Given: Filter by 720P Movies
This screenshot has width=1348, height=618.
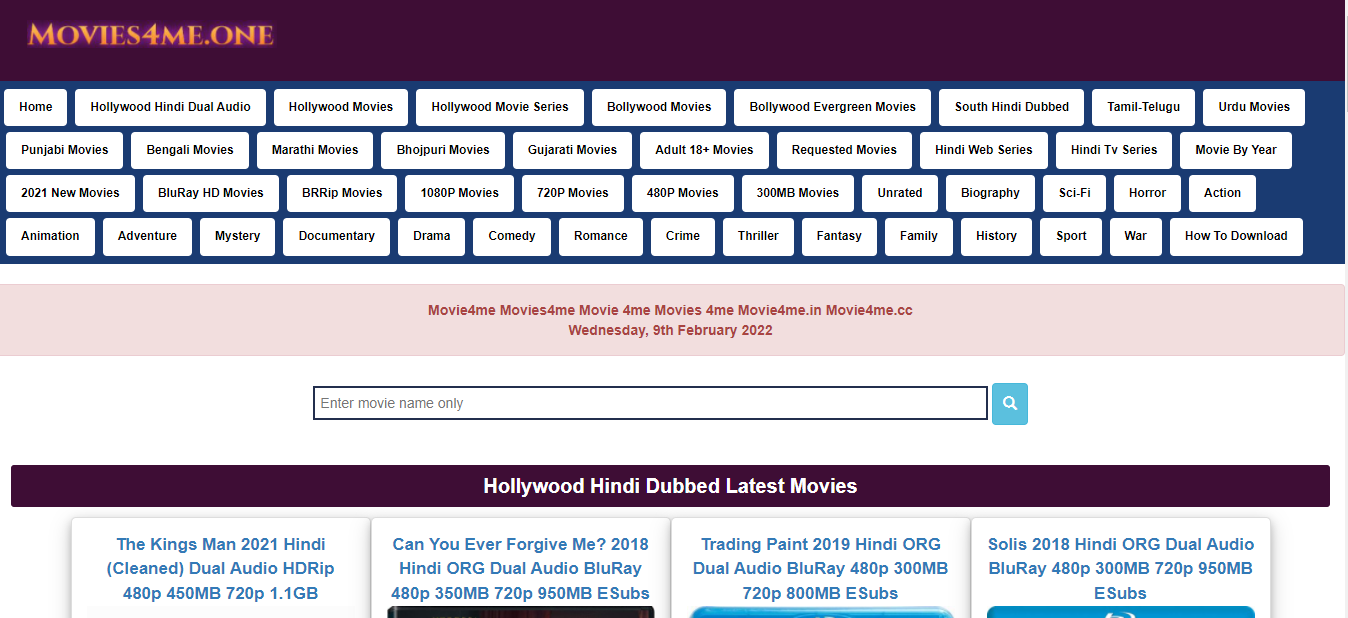Looking at the screenshot, I should tap(572, 193).
